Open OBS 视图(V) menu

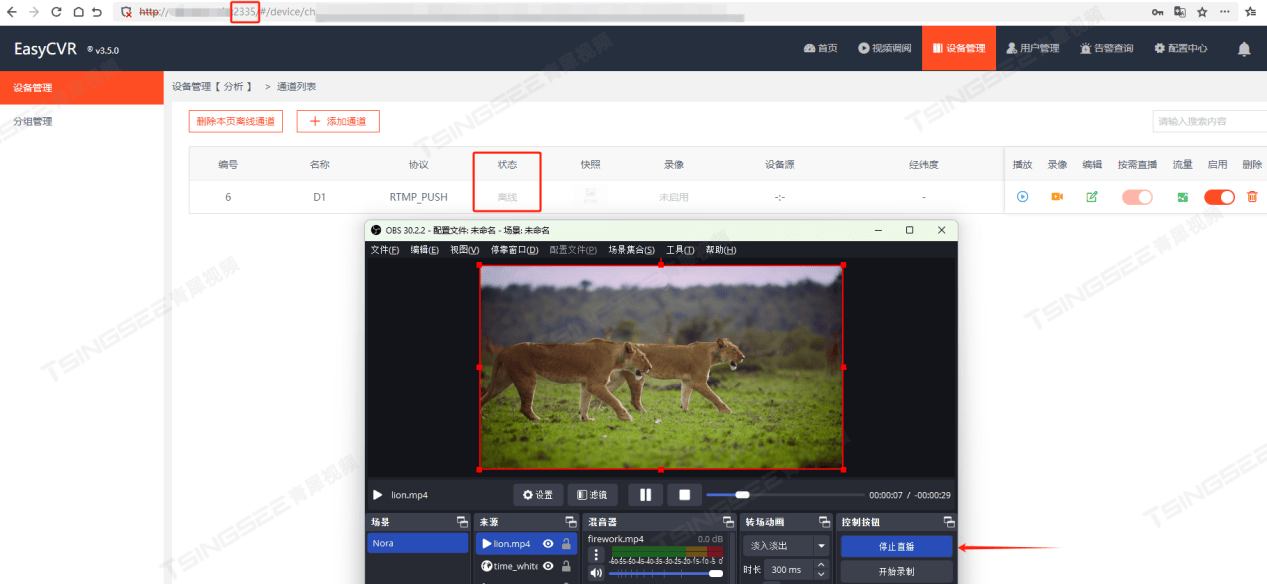[x=465, y=250]
